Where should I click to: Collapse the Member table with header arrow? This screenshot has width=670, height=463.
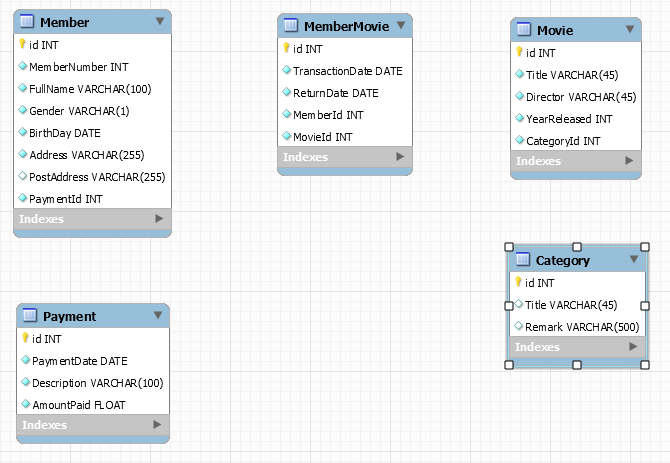coord(159,21)
